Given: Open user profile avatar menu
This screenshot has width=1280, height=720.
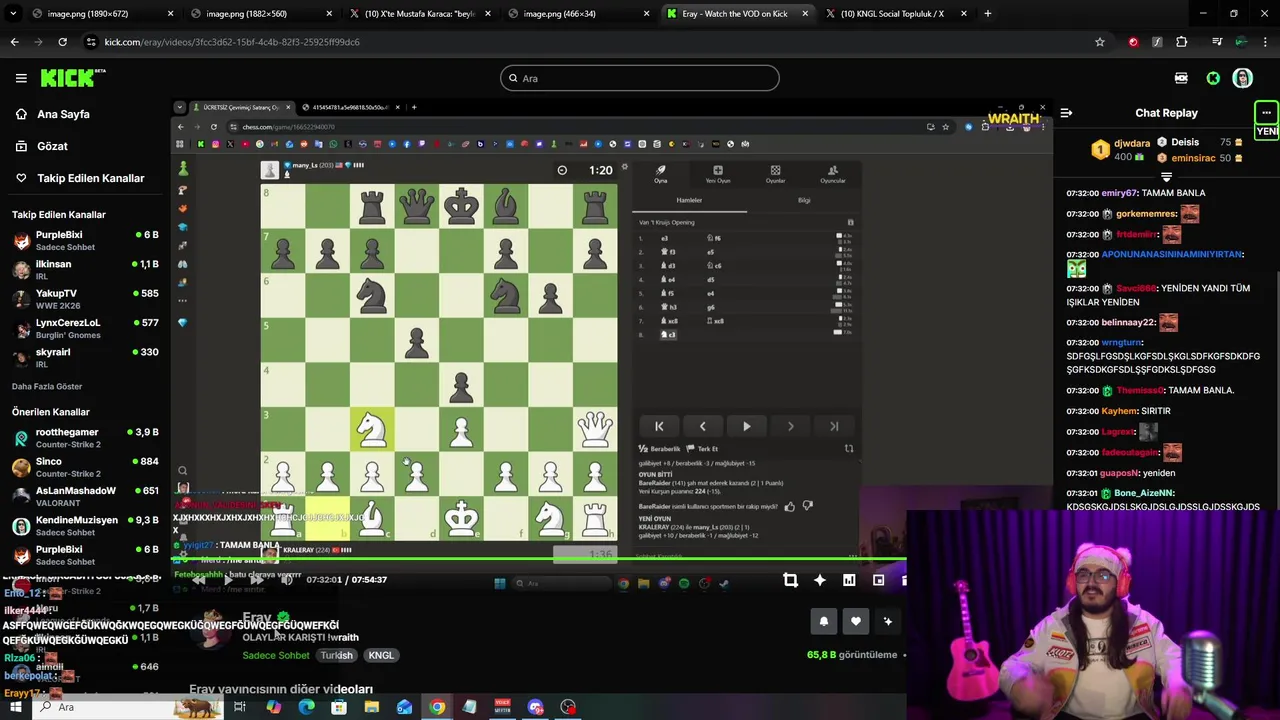Looking at the screenshot, I should coord(1242,78).
